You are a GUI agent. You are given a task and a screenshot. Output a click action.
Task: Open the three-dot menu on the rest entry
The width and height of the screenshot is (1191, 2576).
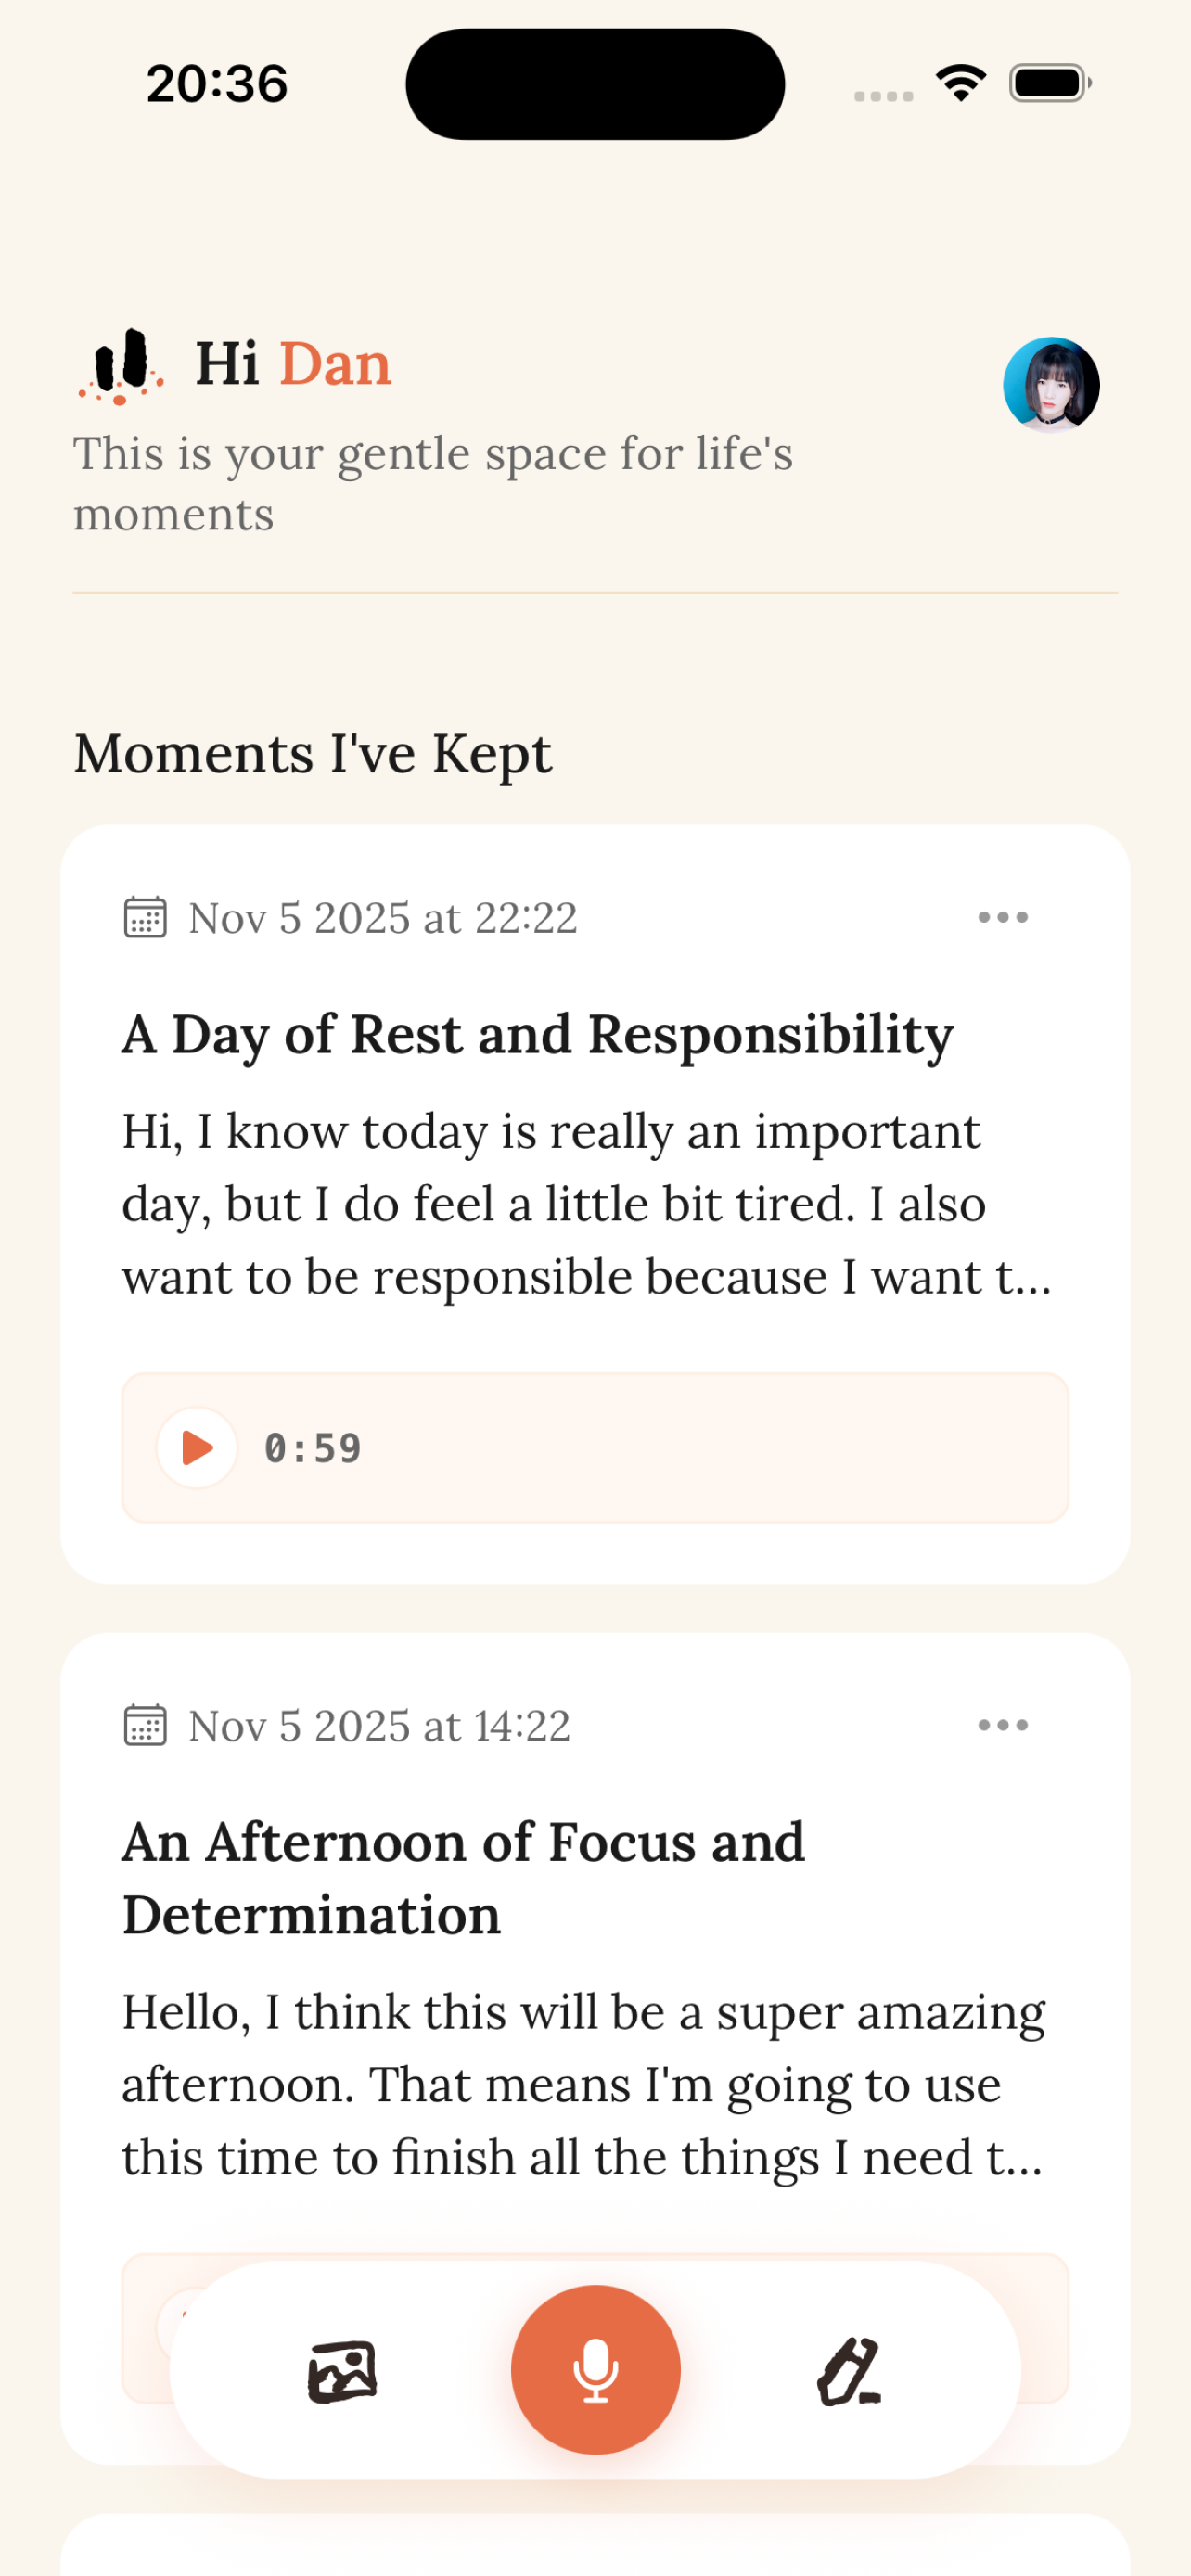(x=1004, y=917)
